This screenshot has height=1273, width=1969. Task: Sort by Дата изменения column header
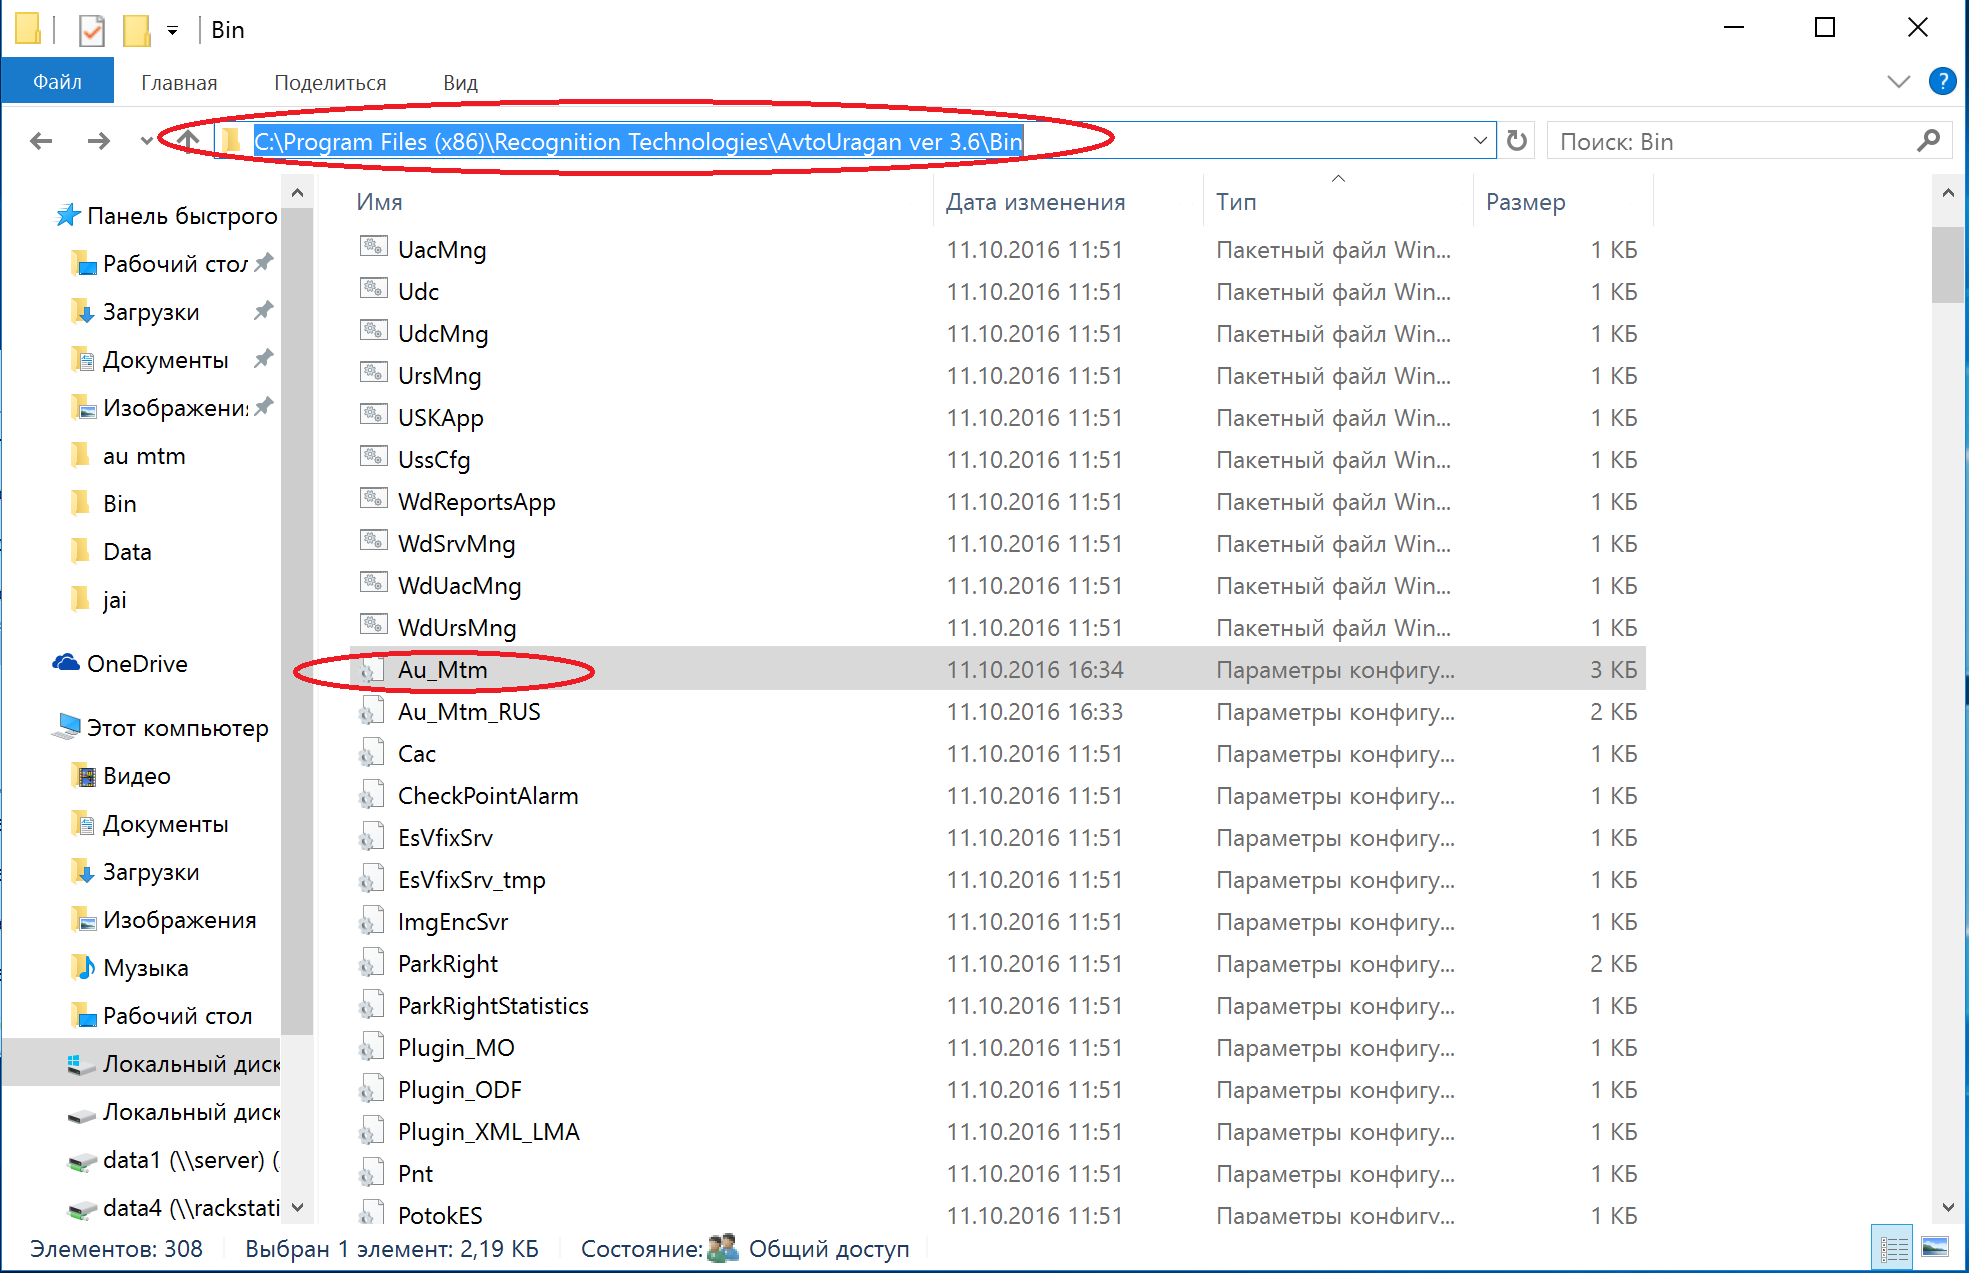point(1035,202)
